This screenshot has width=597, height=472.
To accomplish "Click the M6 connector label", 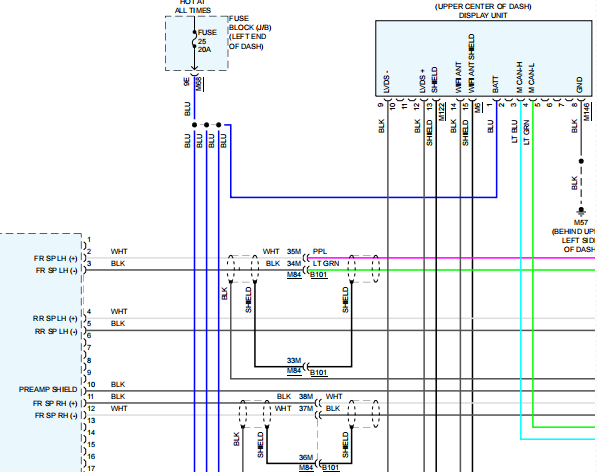I will pyautogui.click(x=478, y=108).
